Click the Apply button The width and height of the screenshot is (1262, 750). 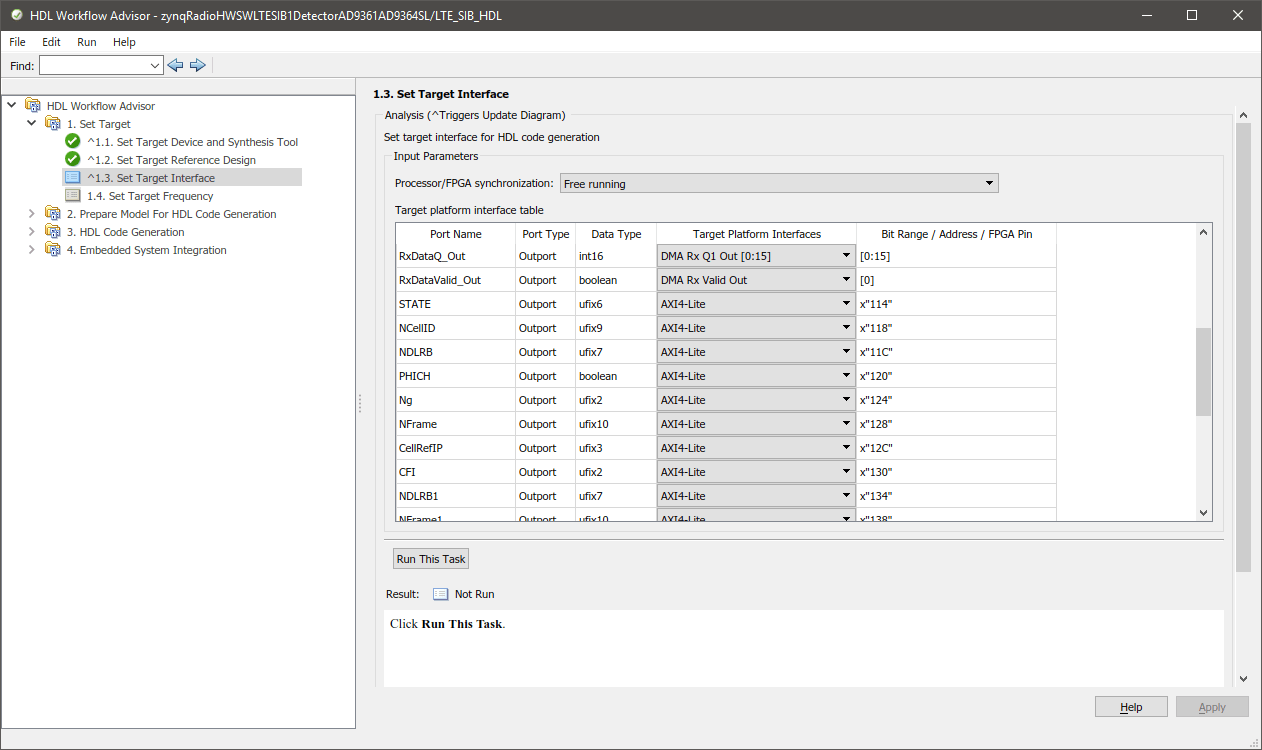(x=1212, y=707)
